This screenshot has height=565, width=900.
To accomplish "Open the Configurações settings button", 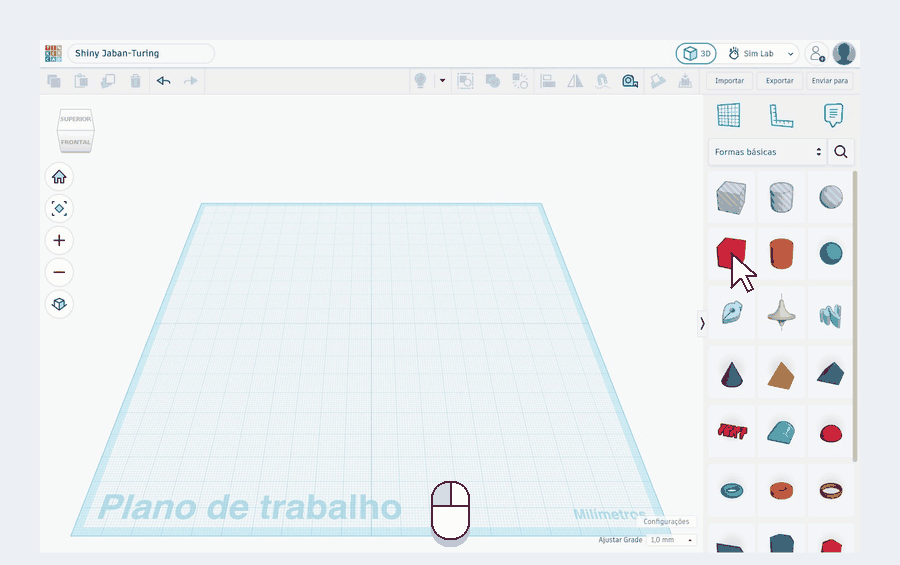I will [x=666, y=521].
